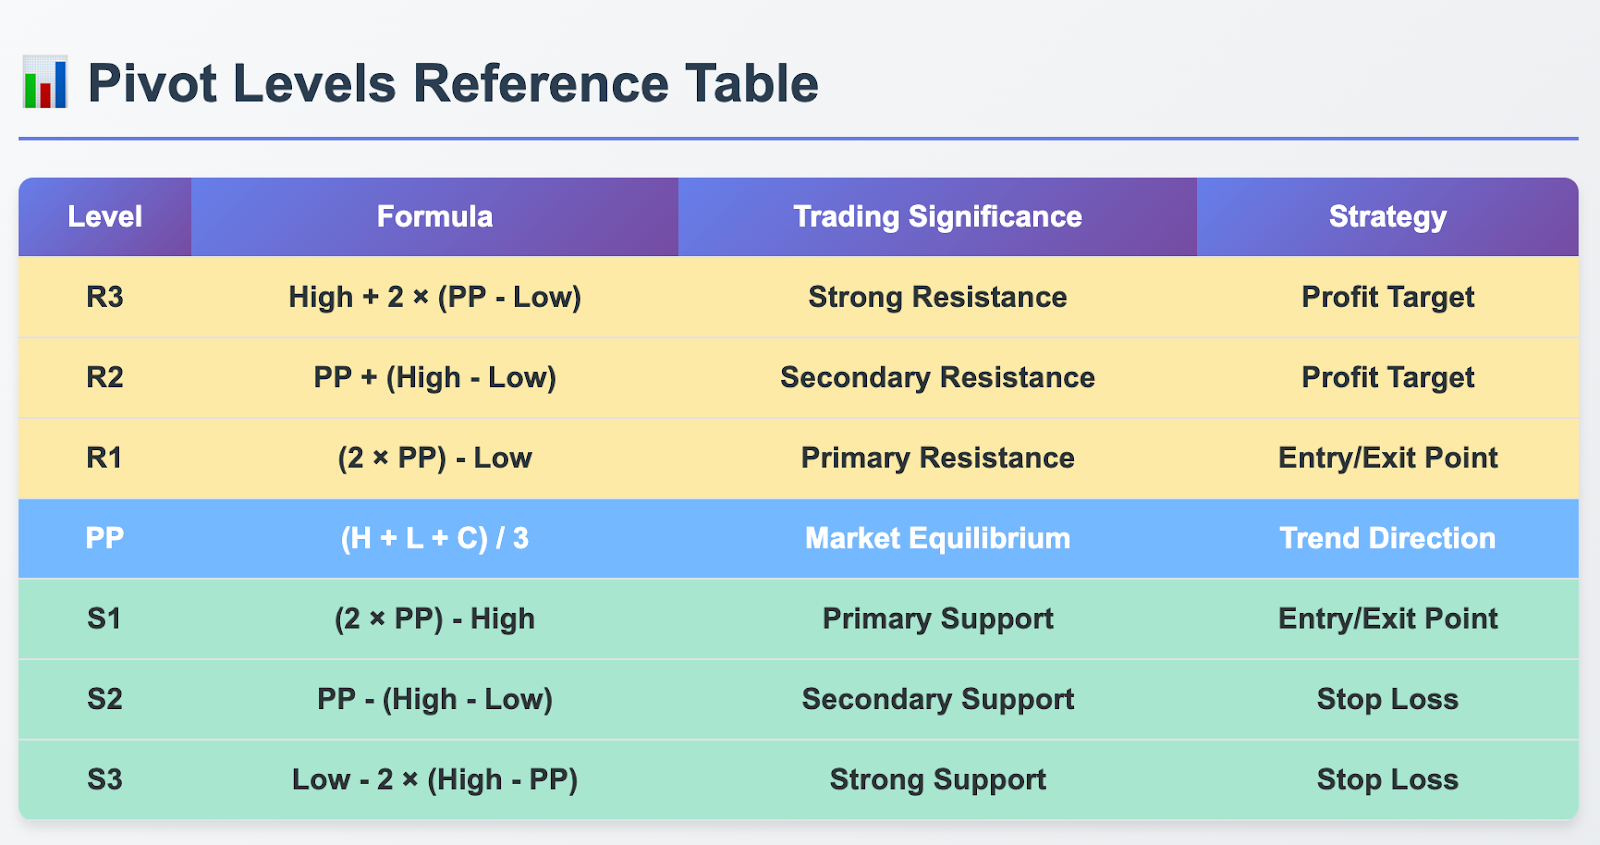Click the High + 2 × (PP - Low) formula
Screen dimensions: 1600x845
pyautogui.click(x=435, y=297)
